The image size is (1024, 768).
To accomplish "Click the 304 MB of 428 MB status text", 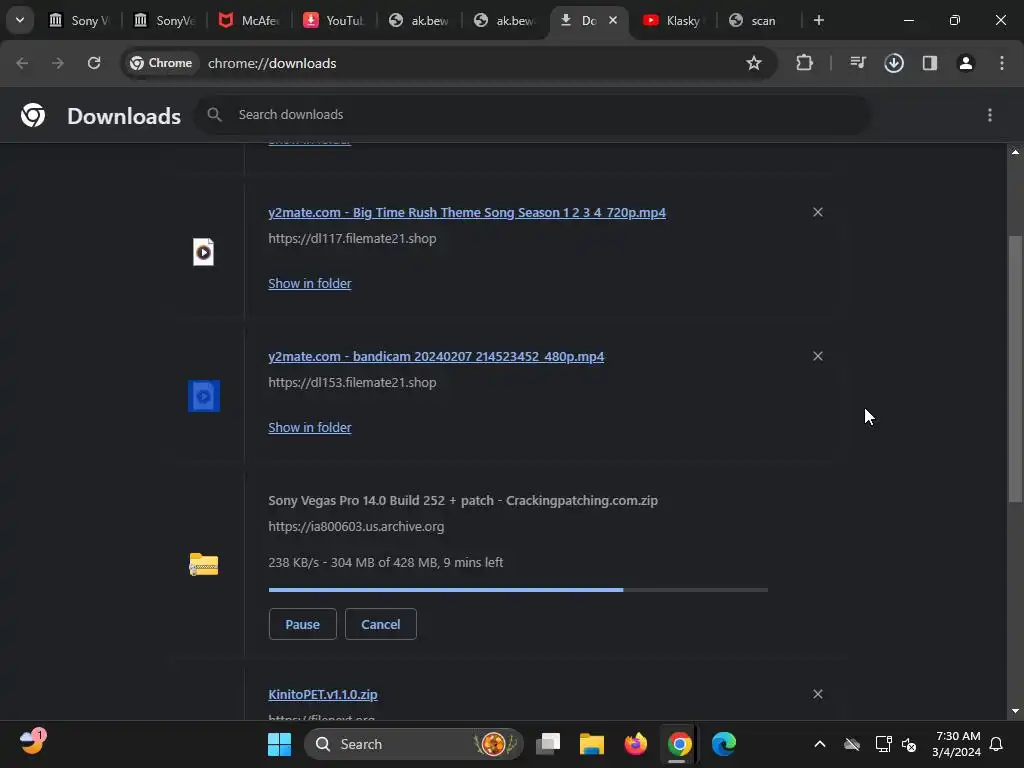I will pos(385,562).
